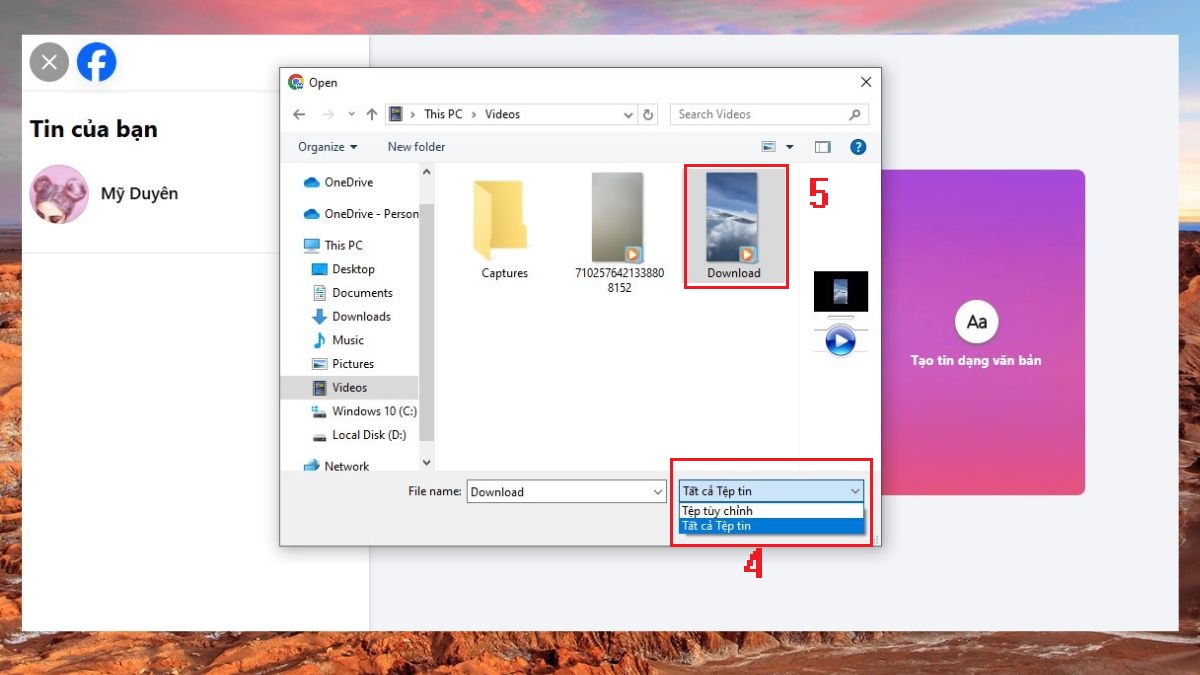Choose Tất cả Tệp tin option in list

click(771, 526)
